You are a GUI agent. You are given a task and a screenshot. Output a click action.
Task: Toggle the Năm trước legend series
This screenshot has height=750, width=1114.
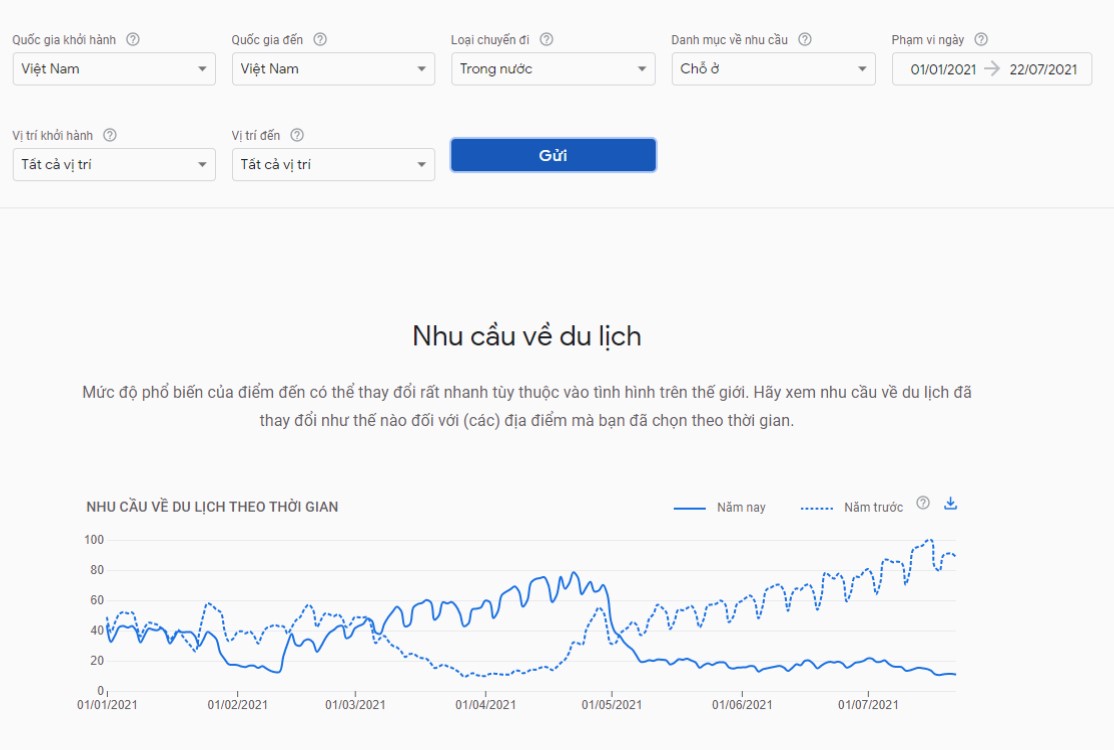click(x=852, y=507)
